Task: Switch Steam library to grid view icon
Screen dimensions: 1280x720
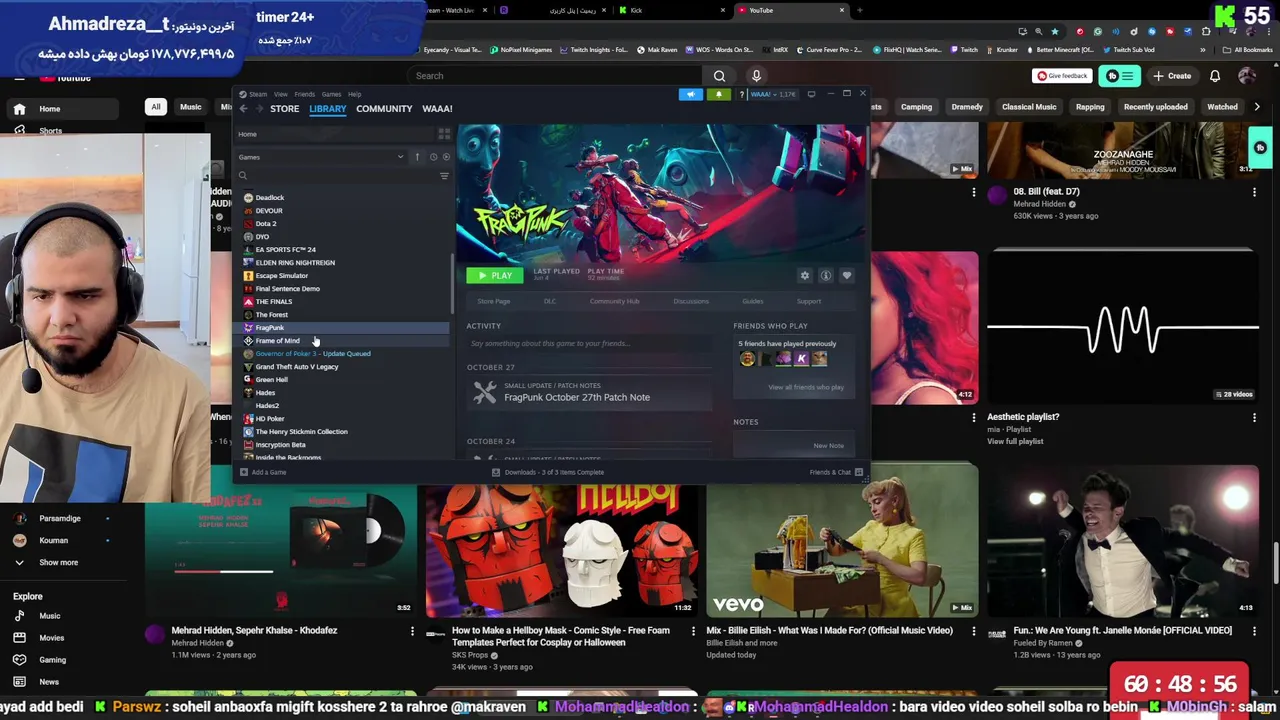Action: (444, 134)
